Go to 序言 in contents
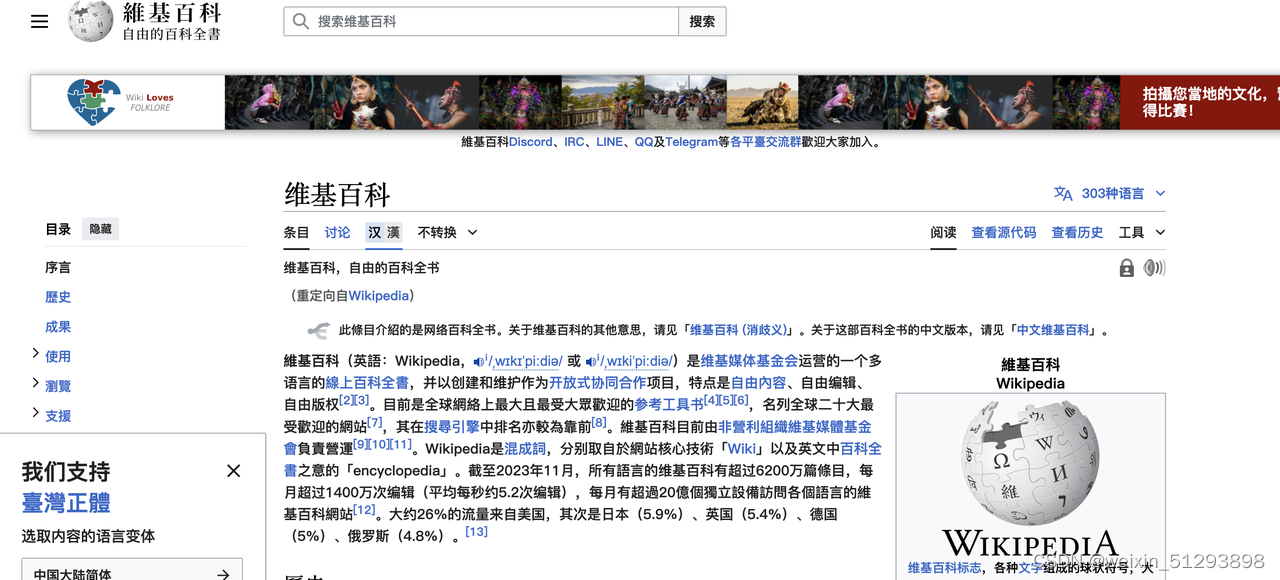The image size is (1280, 580). (x=58, y=268)
